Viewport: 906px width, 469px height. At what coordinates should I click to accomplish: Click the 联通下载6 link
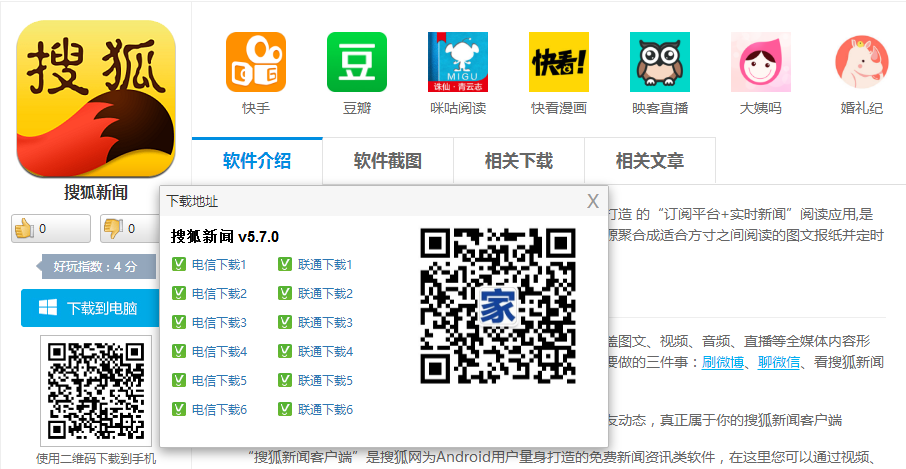pyautogui.click(x=325, y=410)
